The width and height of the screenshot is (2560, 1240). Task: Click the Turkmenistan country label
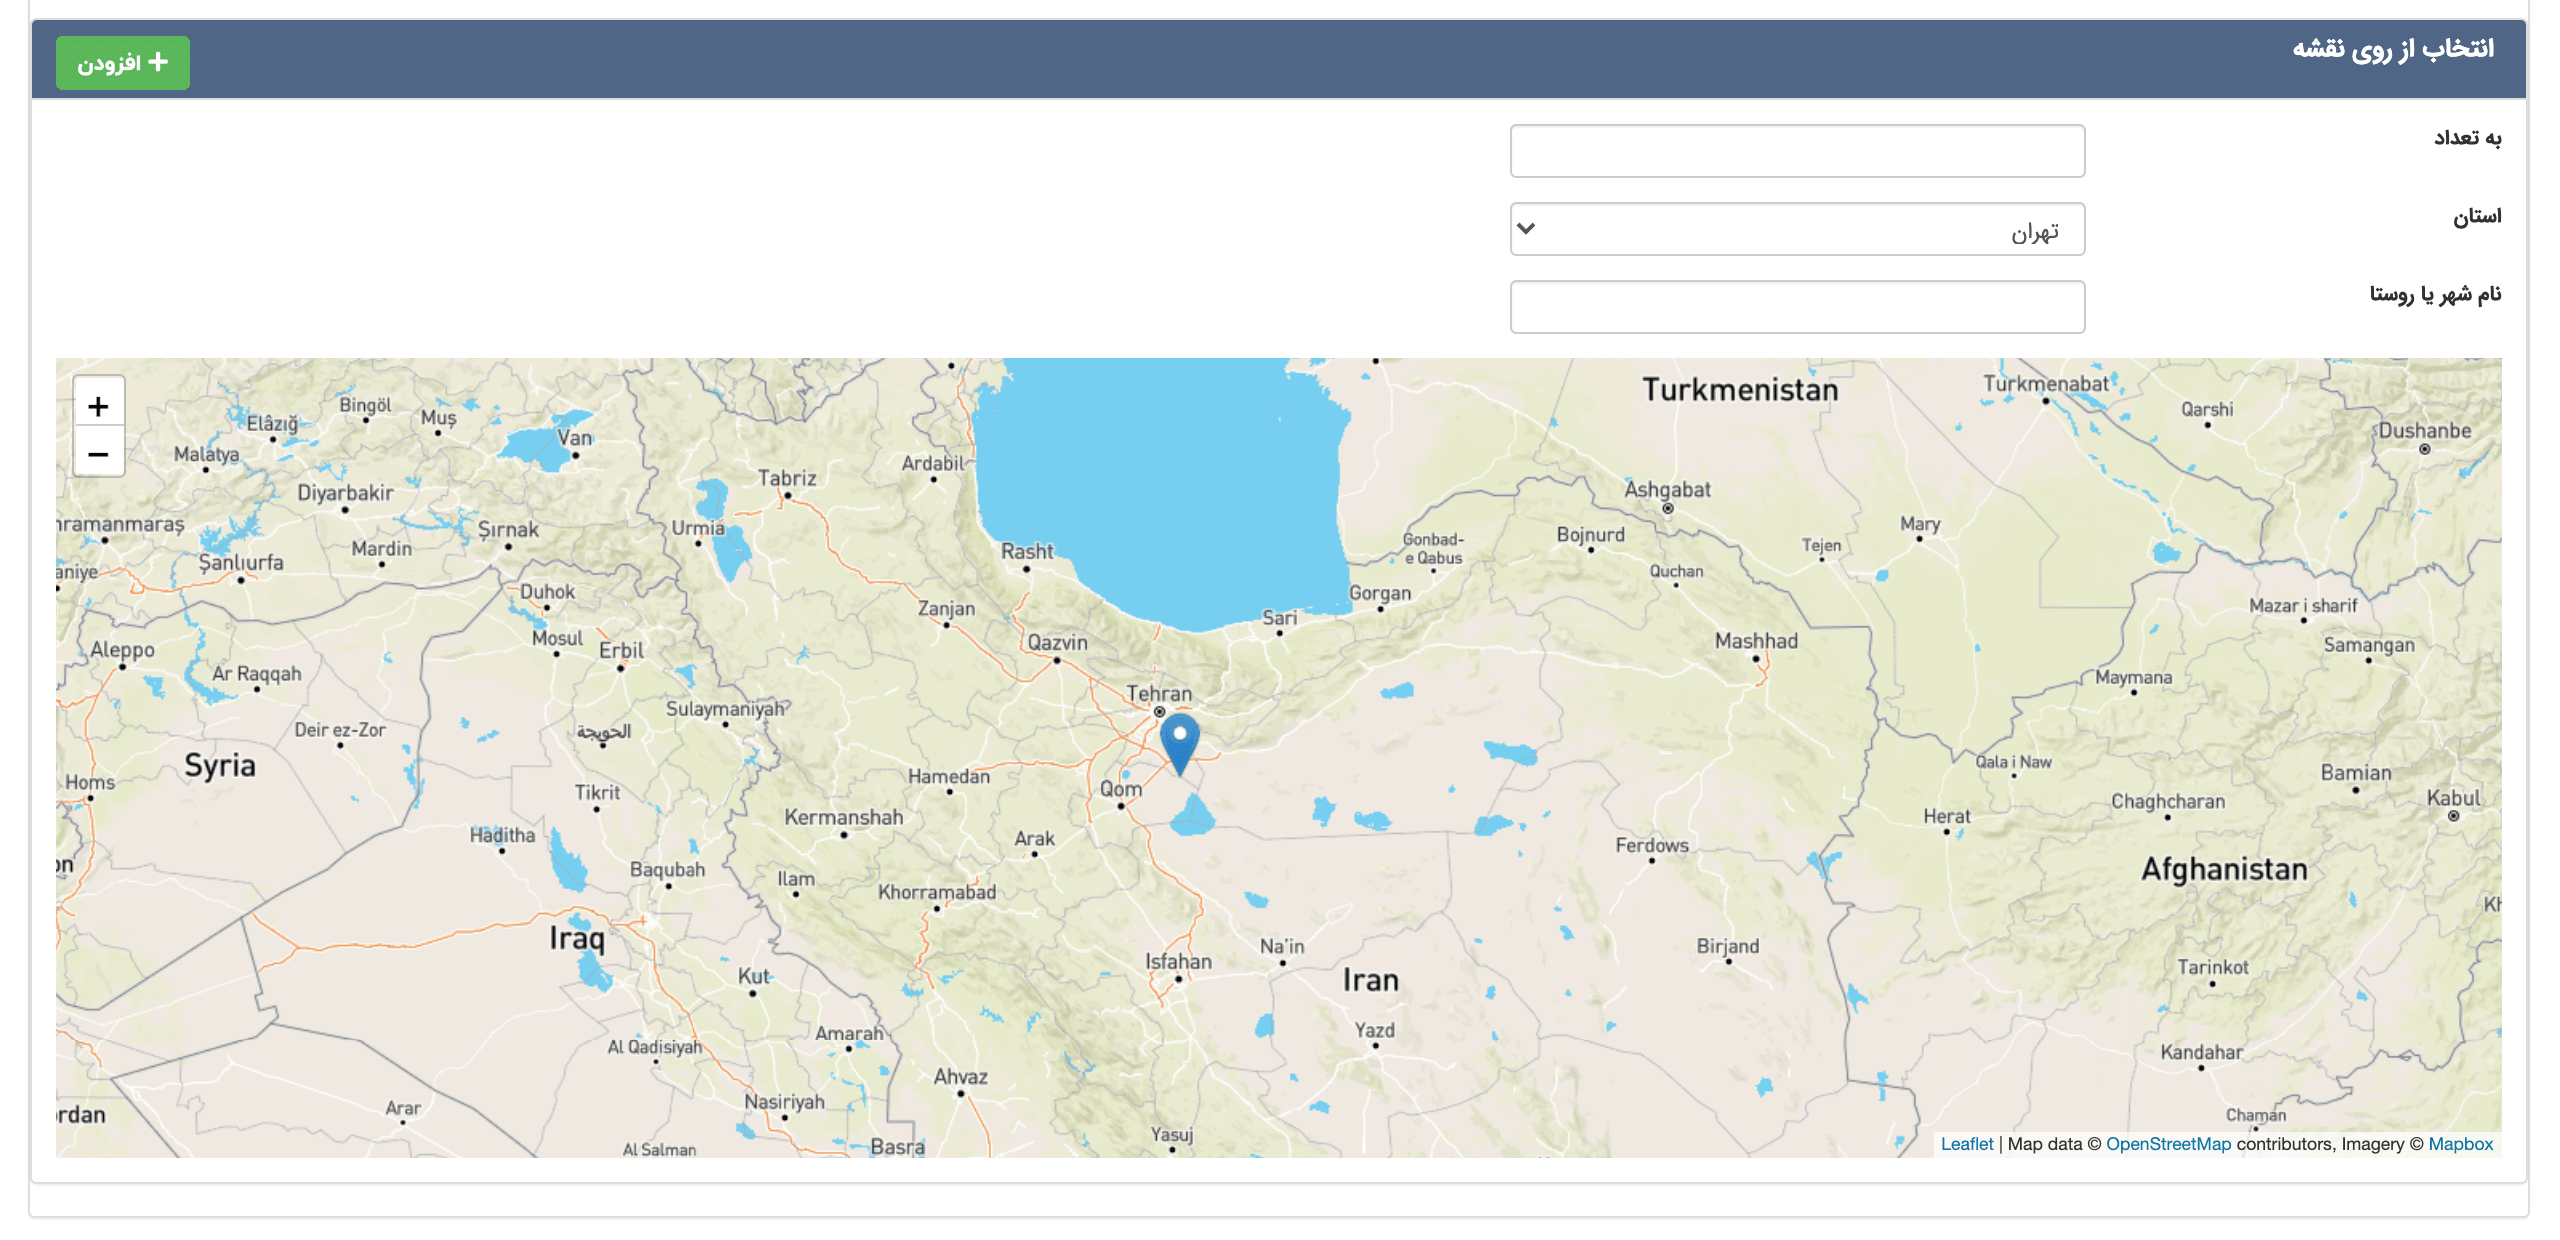coord(1740,390)
